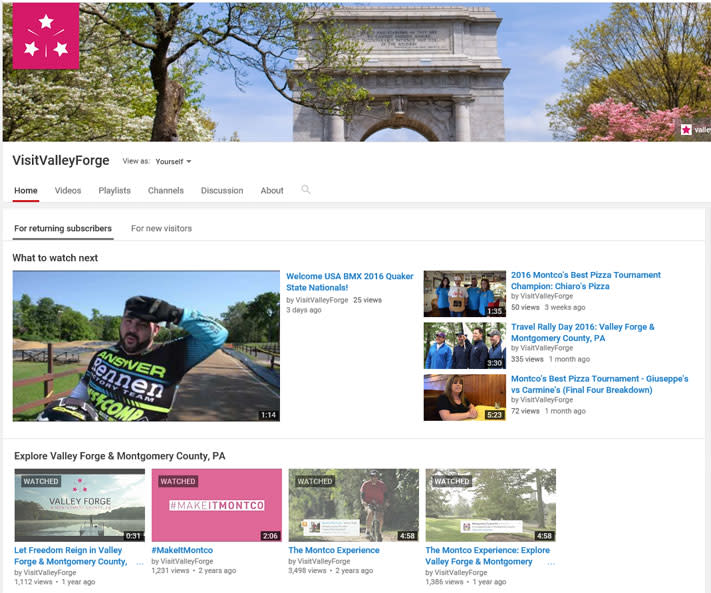Open Let Freedom Reign in Valley Forge link
Image resolution: width=711 pixels, height=593 pixels.
pos(70,555)
